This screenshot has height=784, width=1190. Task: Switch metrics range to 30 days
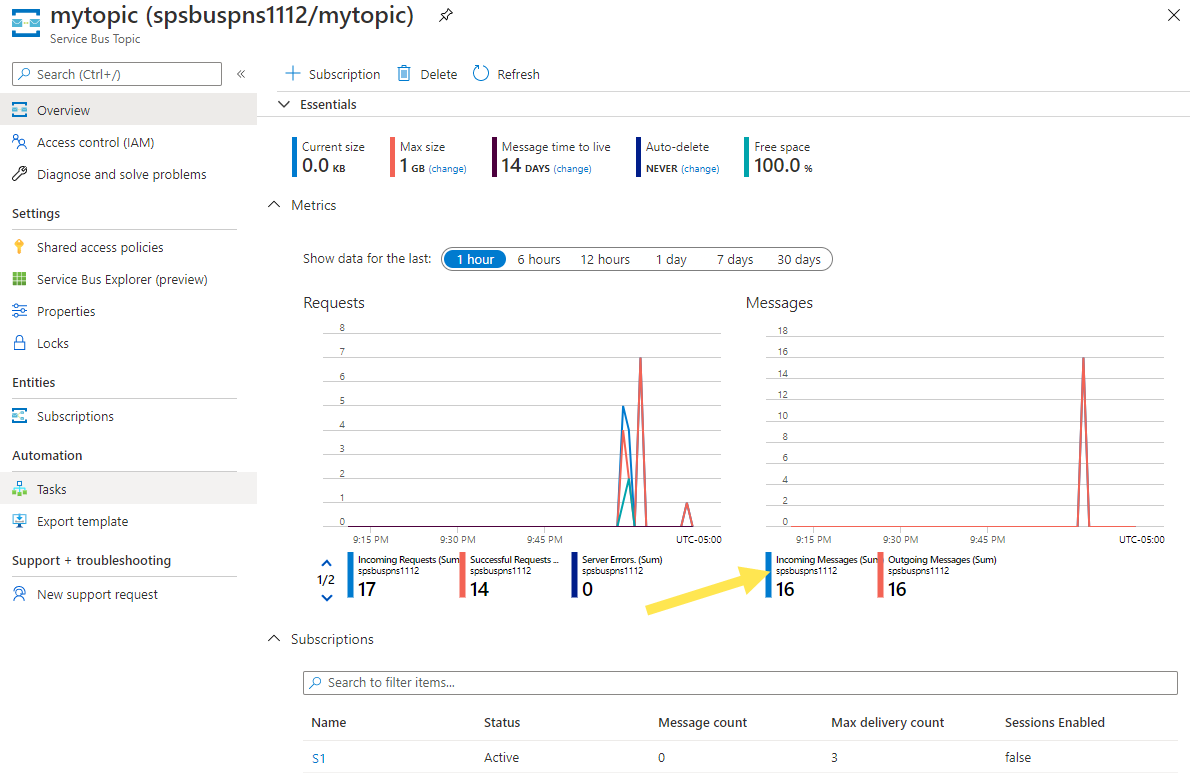pyautogui.click(x=798, y=259)
